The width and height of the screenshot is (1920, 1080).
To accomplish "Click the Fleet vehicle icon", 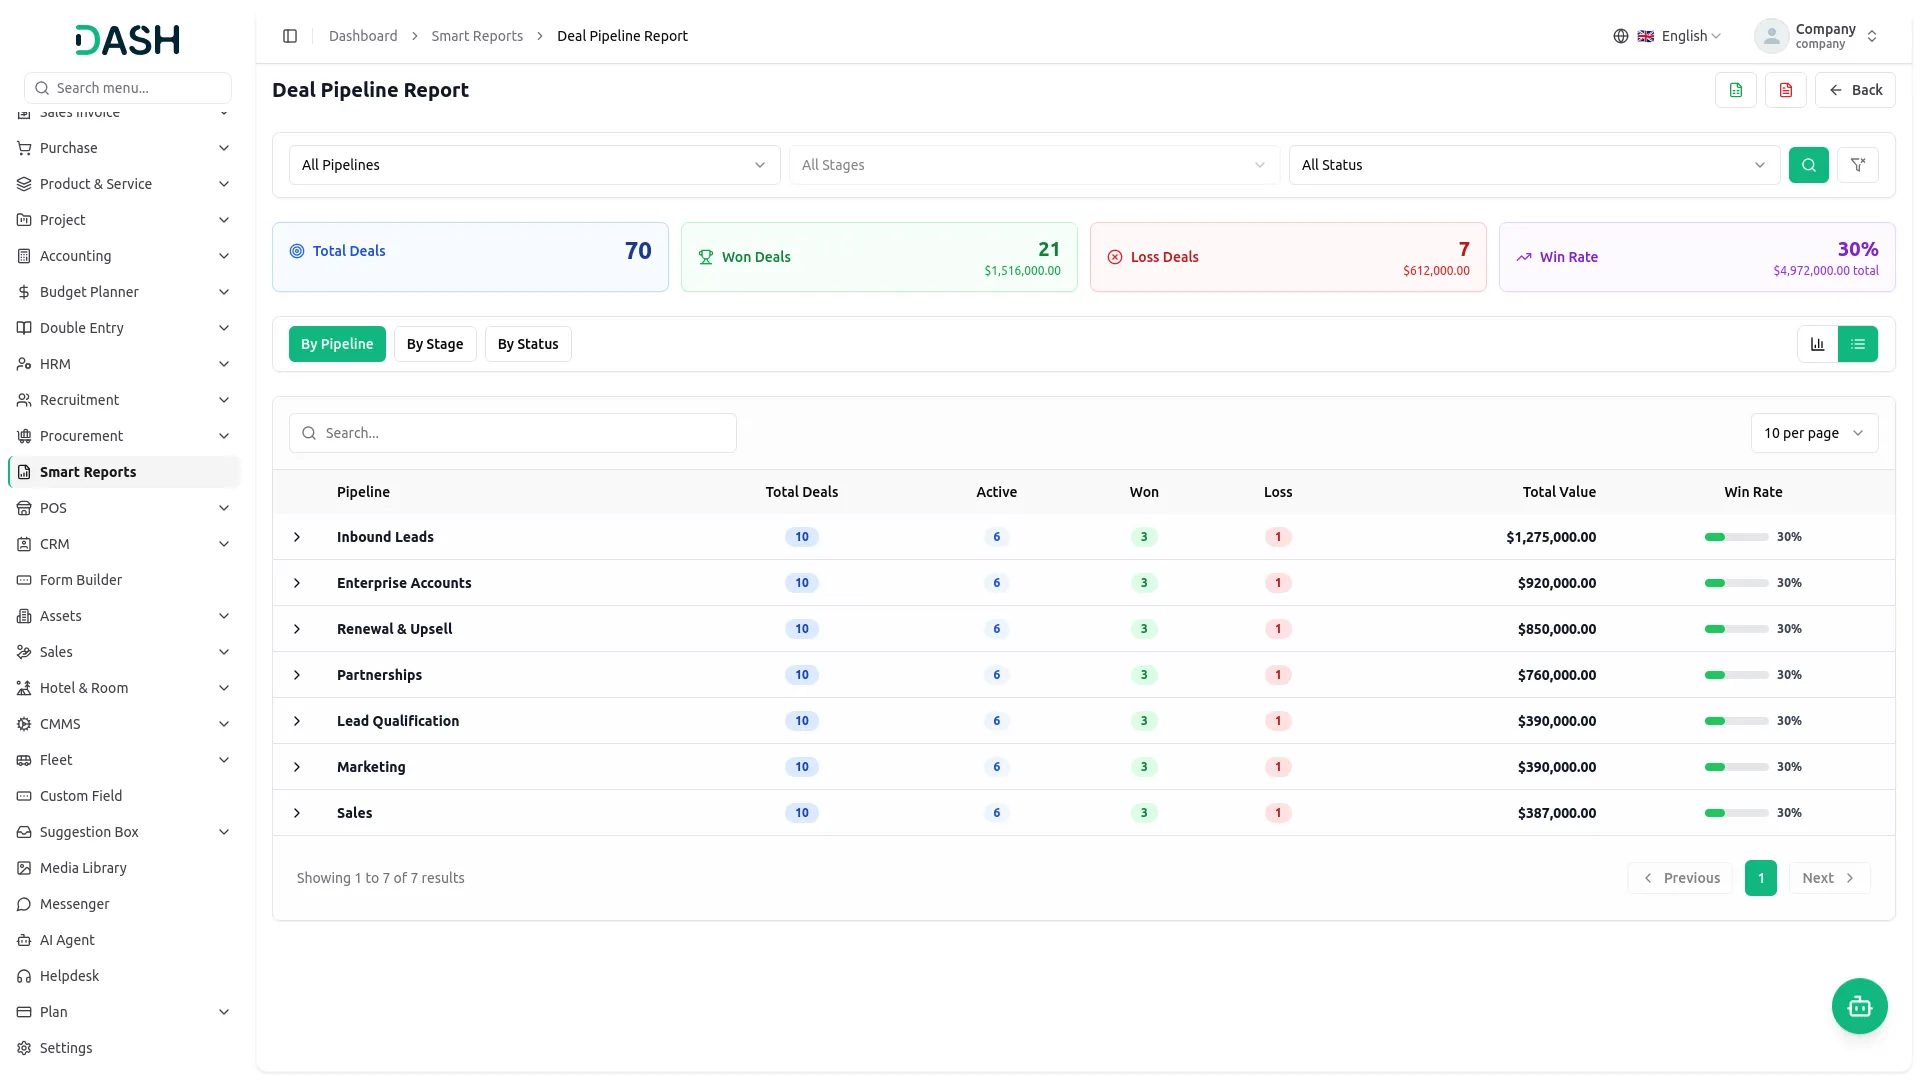I will coord(24,760).
